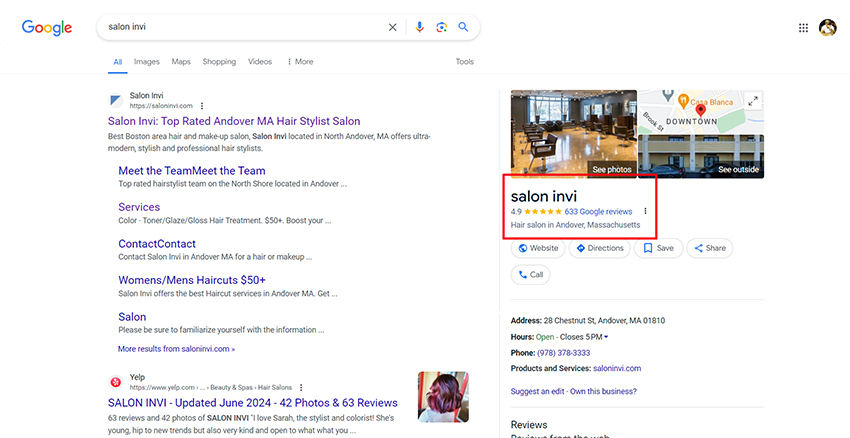Open three-dot options next to Google reviews
This screenshot has width=850, height=438.
coord(645,211)
